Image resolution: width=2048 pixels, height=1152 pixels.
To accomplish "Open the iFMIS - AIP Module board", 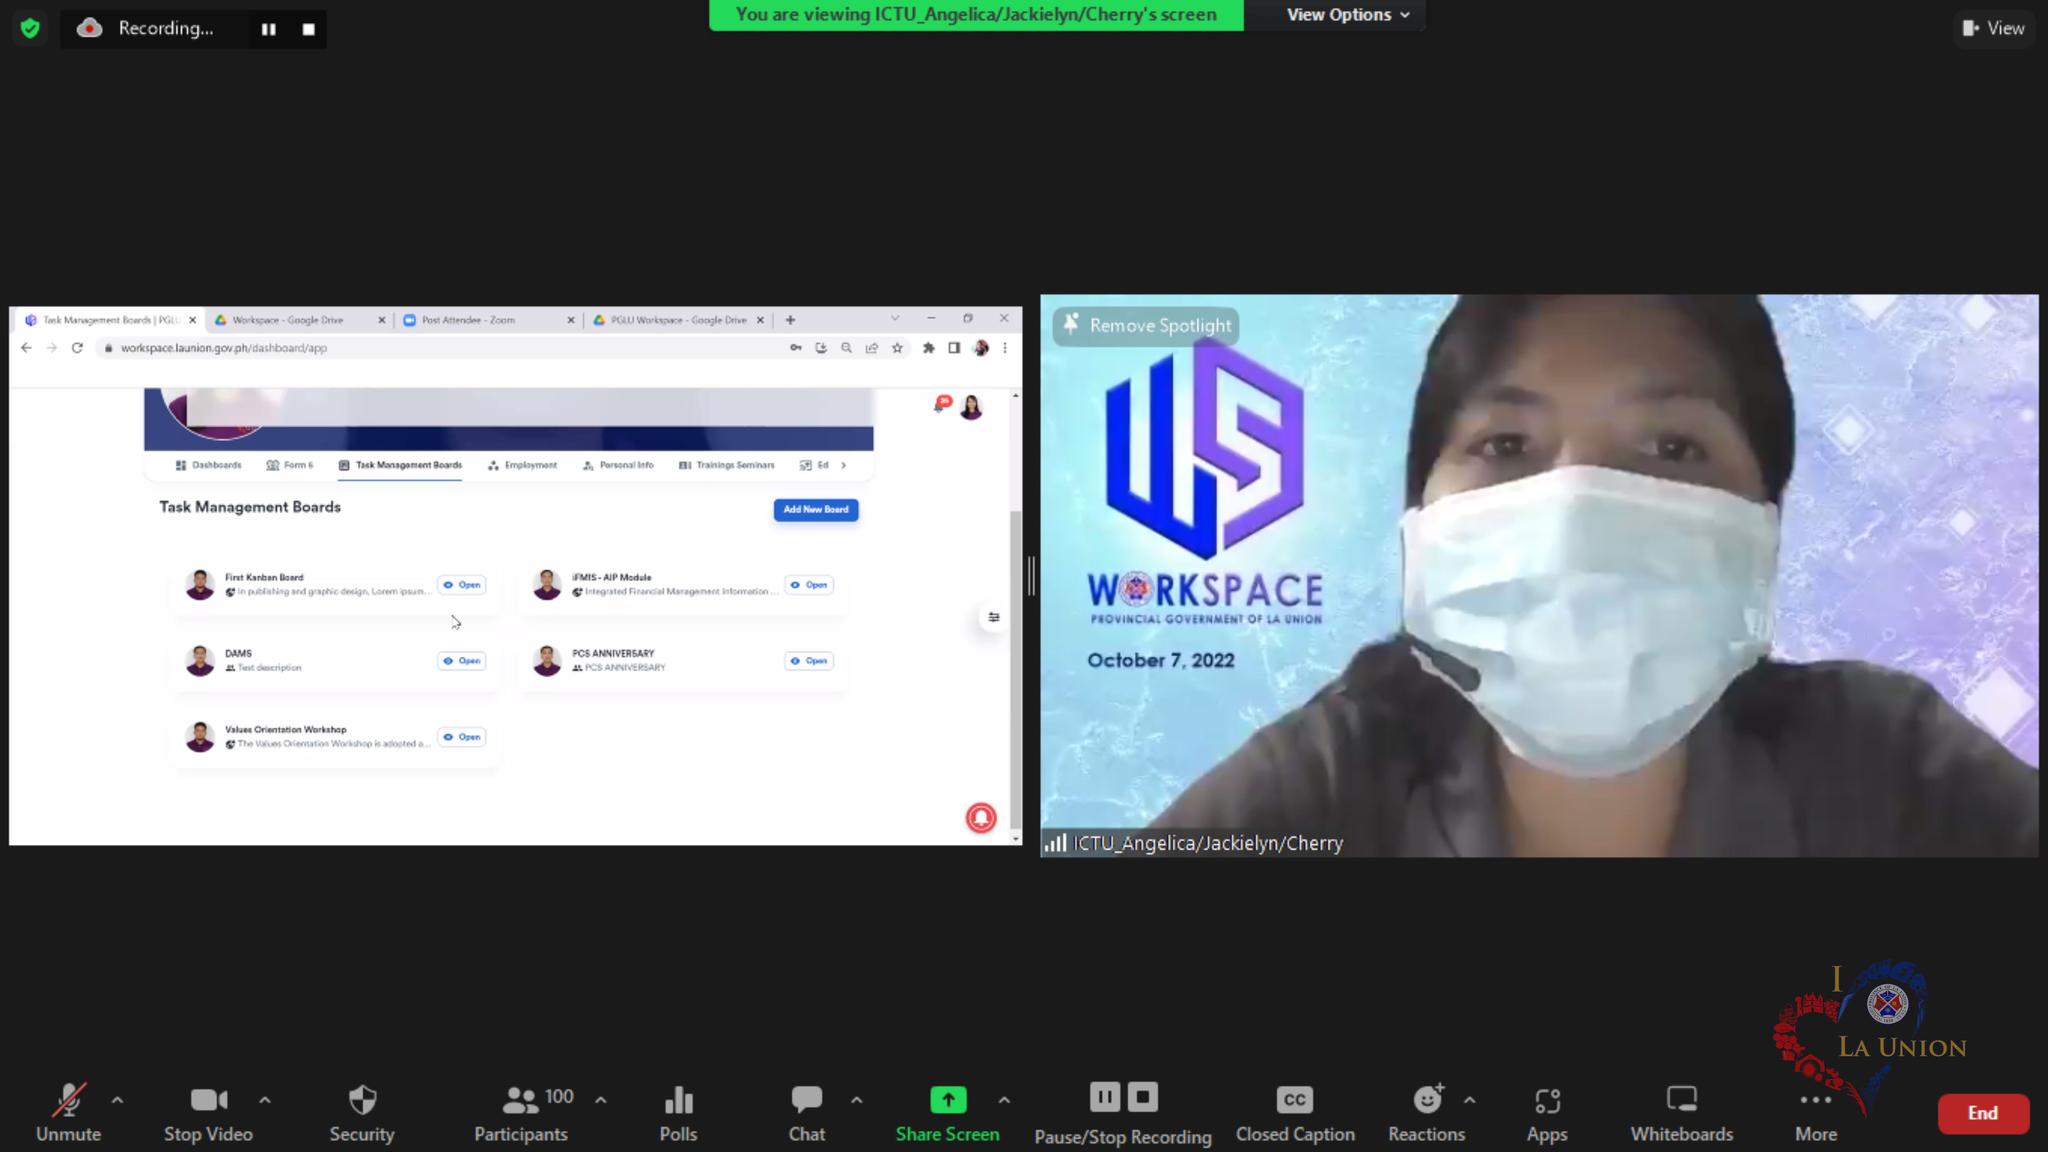I will pyautogui.click(x=809, y=585).
